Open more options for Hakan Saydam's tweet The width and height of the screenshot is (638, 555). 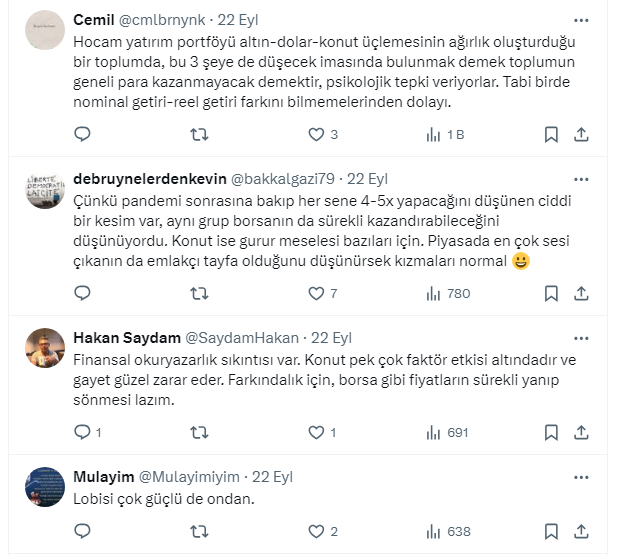coord(581,337)
